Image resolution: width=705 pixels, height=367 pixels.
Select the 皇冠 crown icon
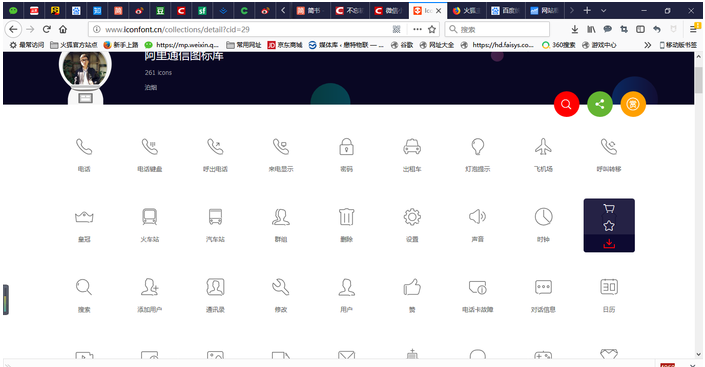point(84,217)
